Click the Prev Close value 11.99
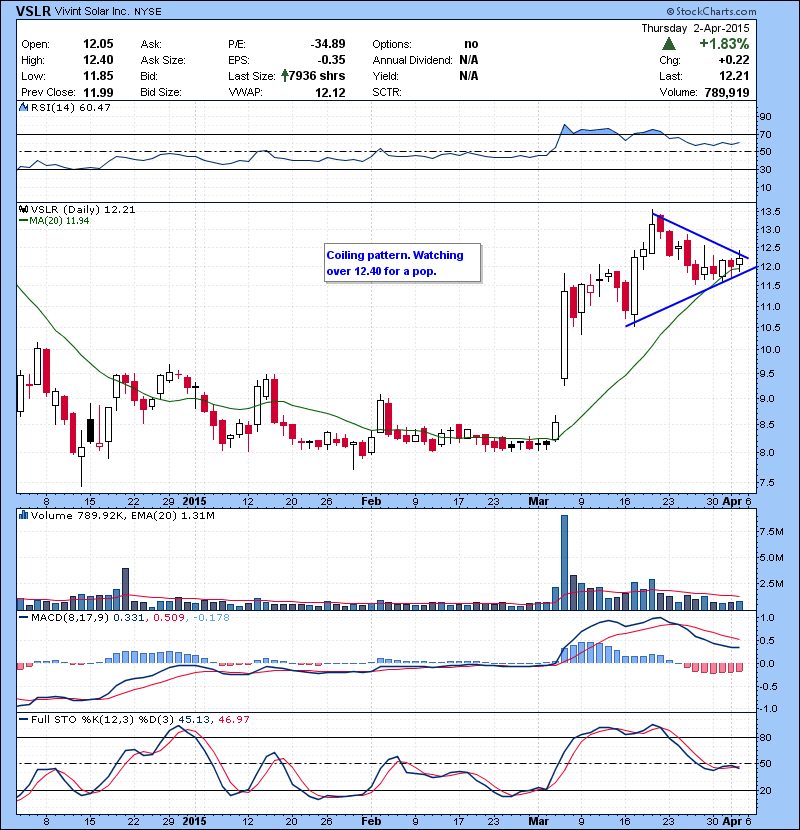Screen dimensions: 800x830 tap(98, 93)
